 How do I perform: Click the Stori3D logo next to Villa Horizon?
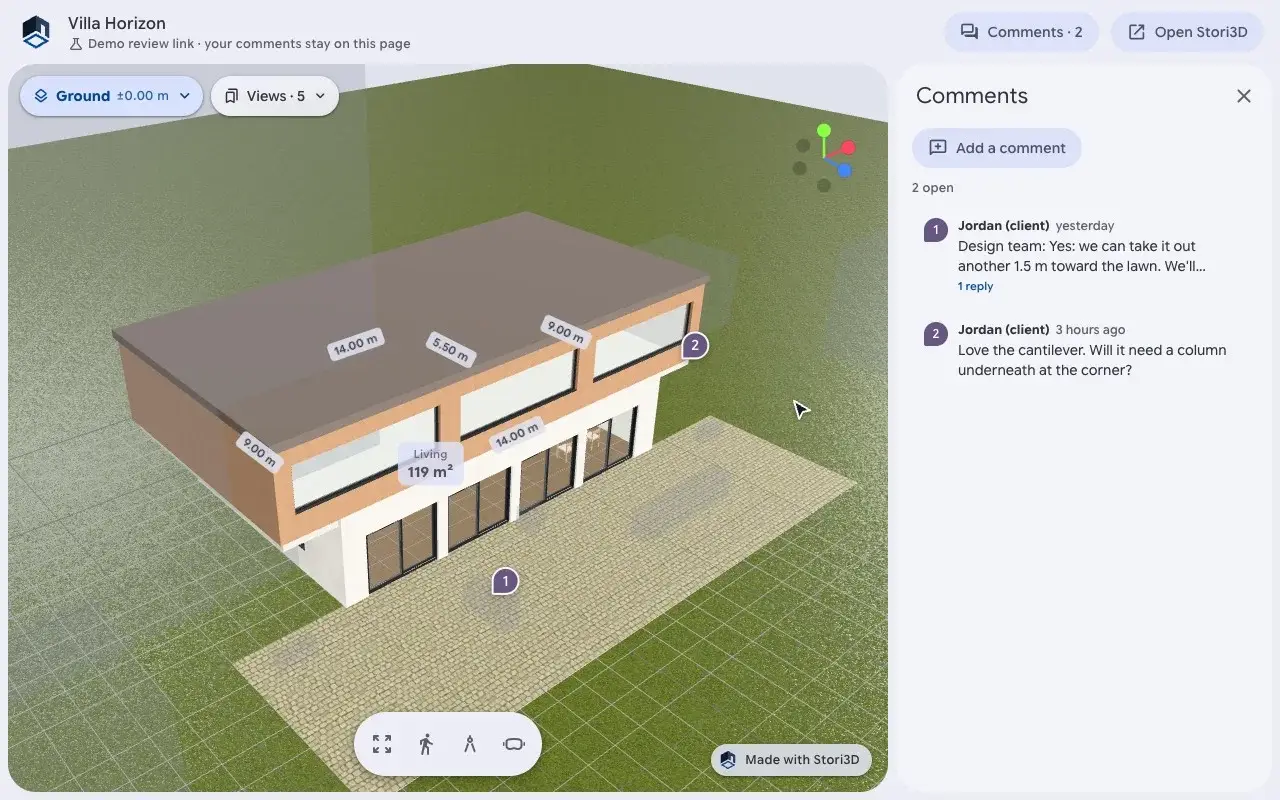coord(36,32)
